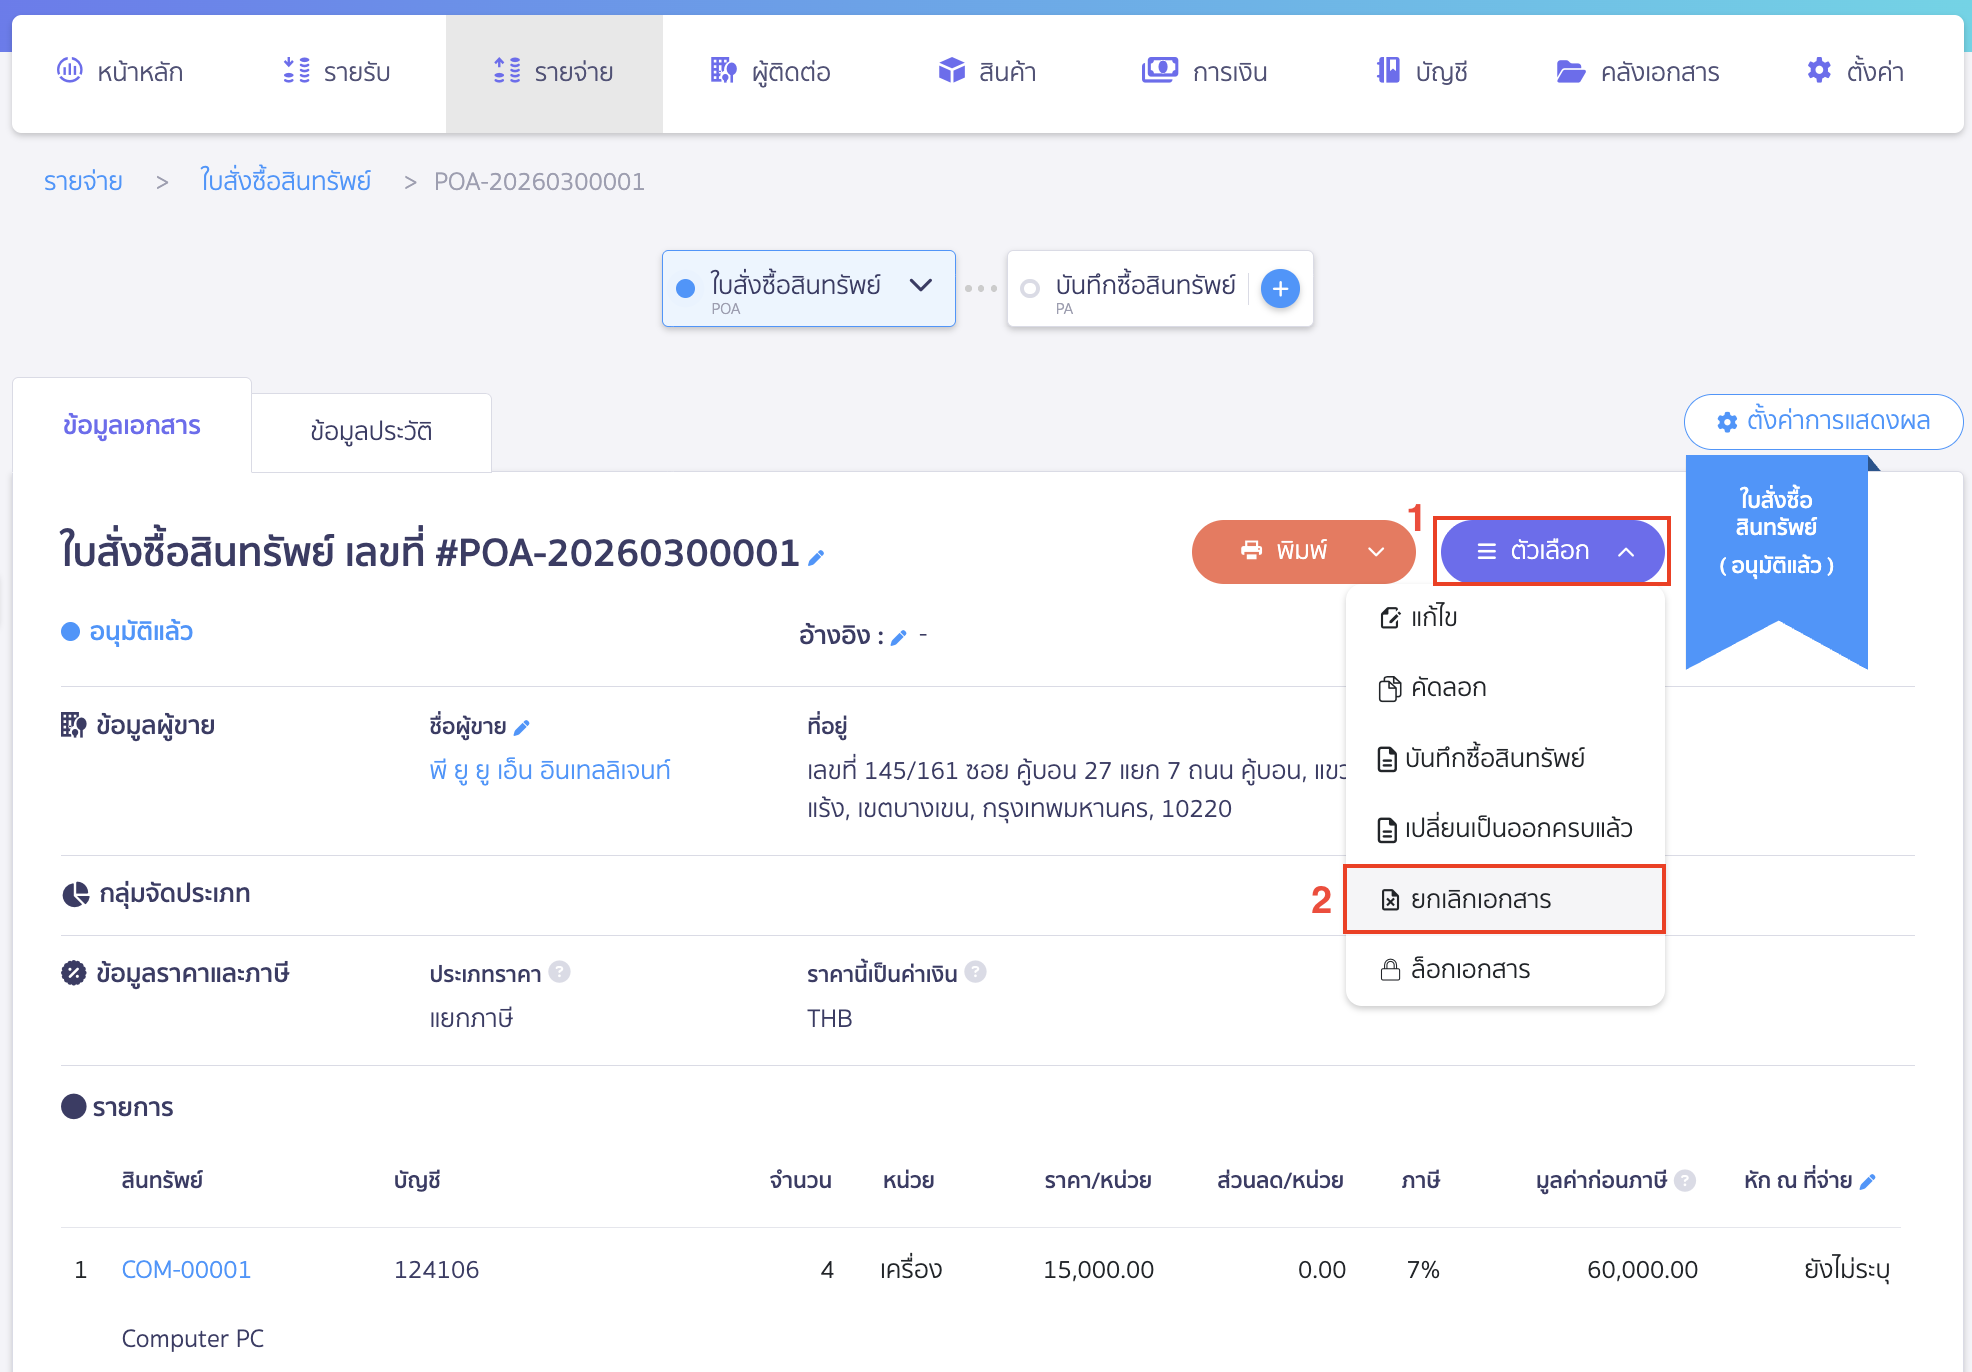Screen dimensions: 1972x1372
Task: Select the บันทึกซื้อสินทรัพย์ PA step circle
Action: click(x=1029, y=289)
